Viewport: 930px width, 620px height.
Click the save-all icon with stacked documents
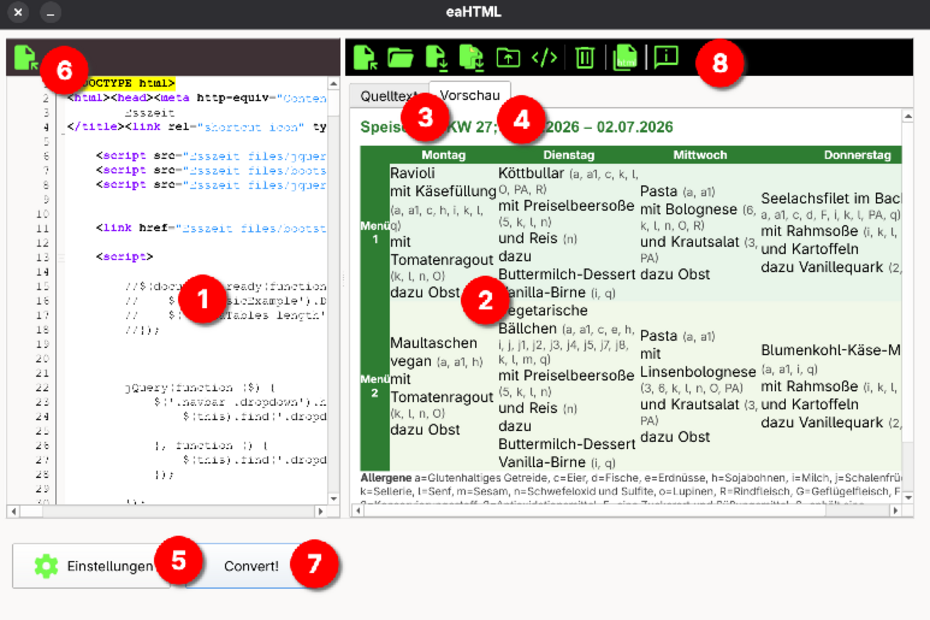[472, 58]
